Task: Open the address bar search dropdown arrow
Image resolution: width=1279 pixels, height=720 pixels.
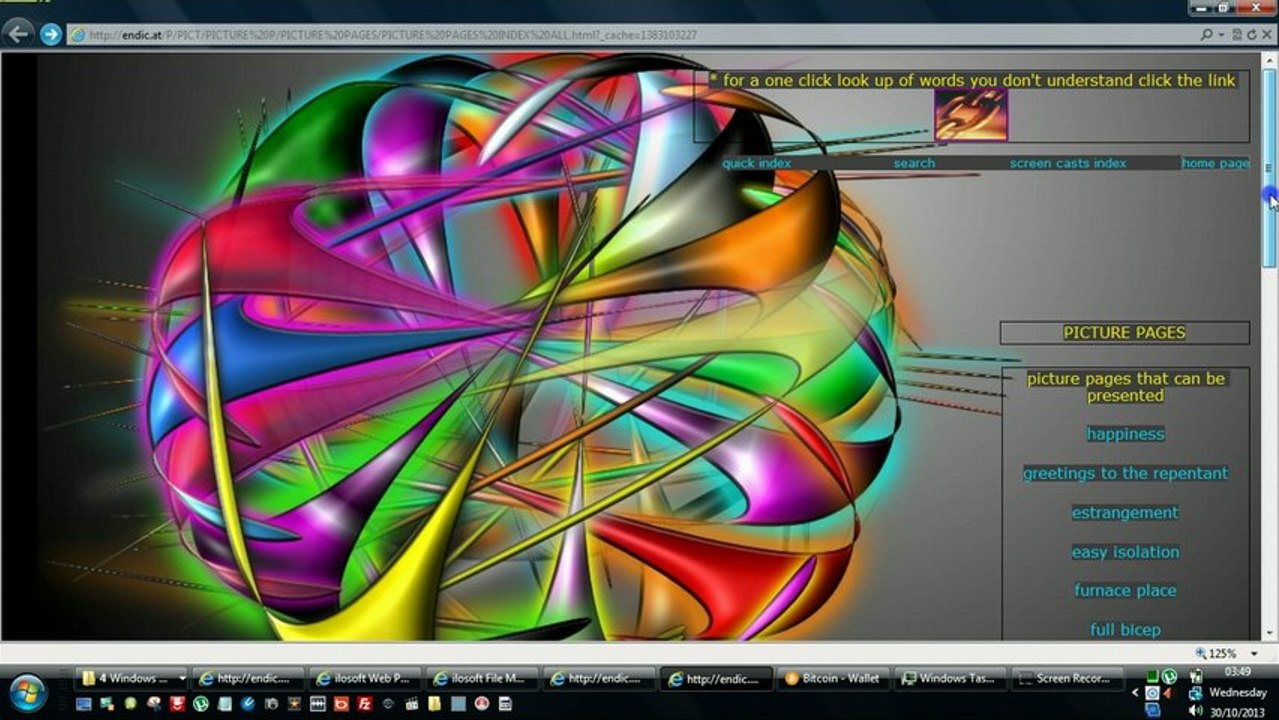Action: [1221, 35]
